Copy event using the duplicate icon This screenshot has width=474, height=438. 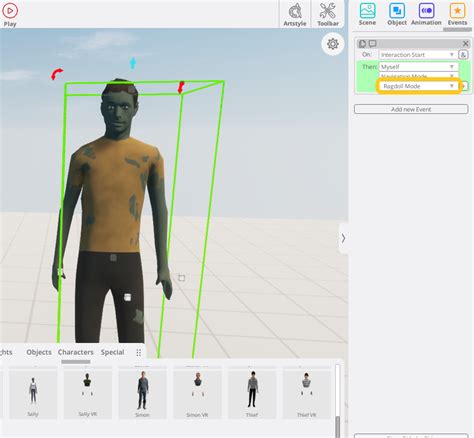[x=362, y=44]
